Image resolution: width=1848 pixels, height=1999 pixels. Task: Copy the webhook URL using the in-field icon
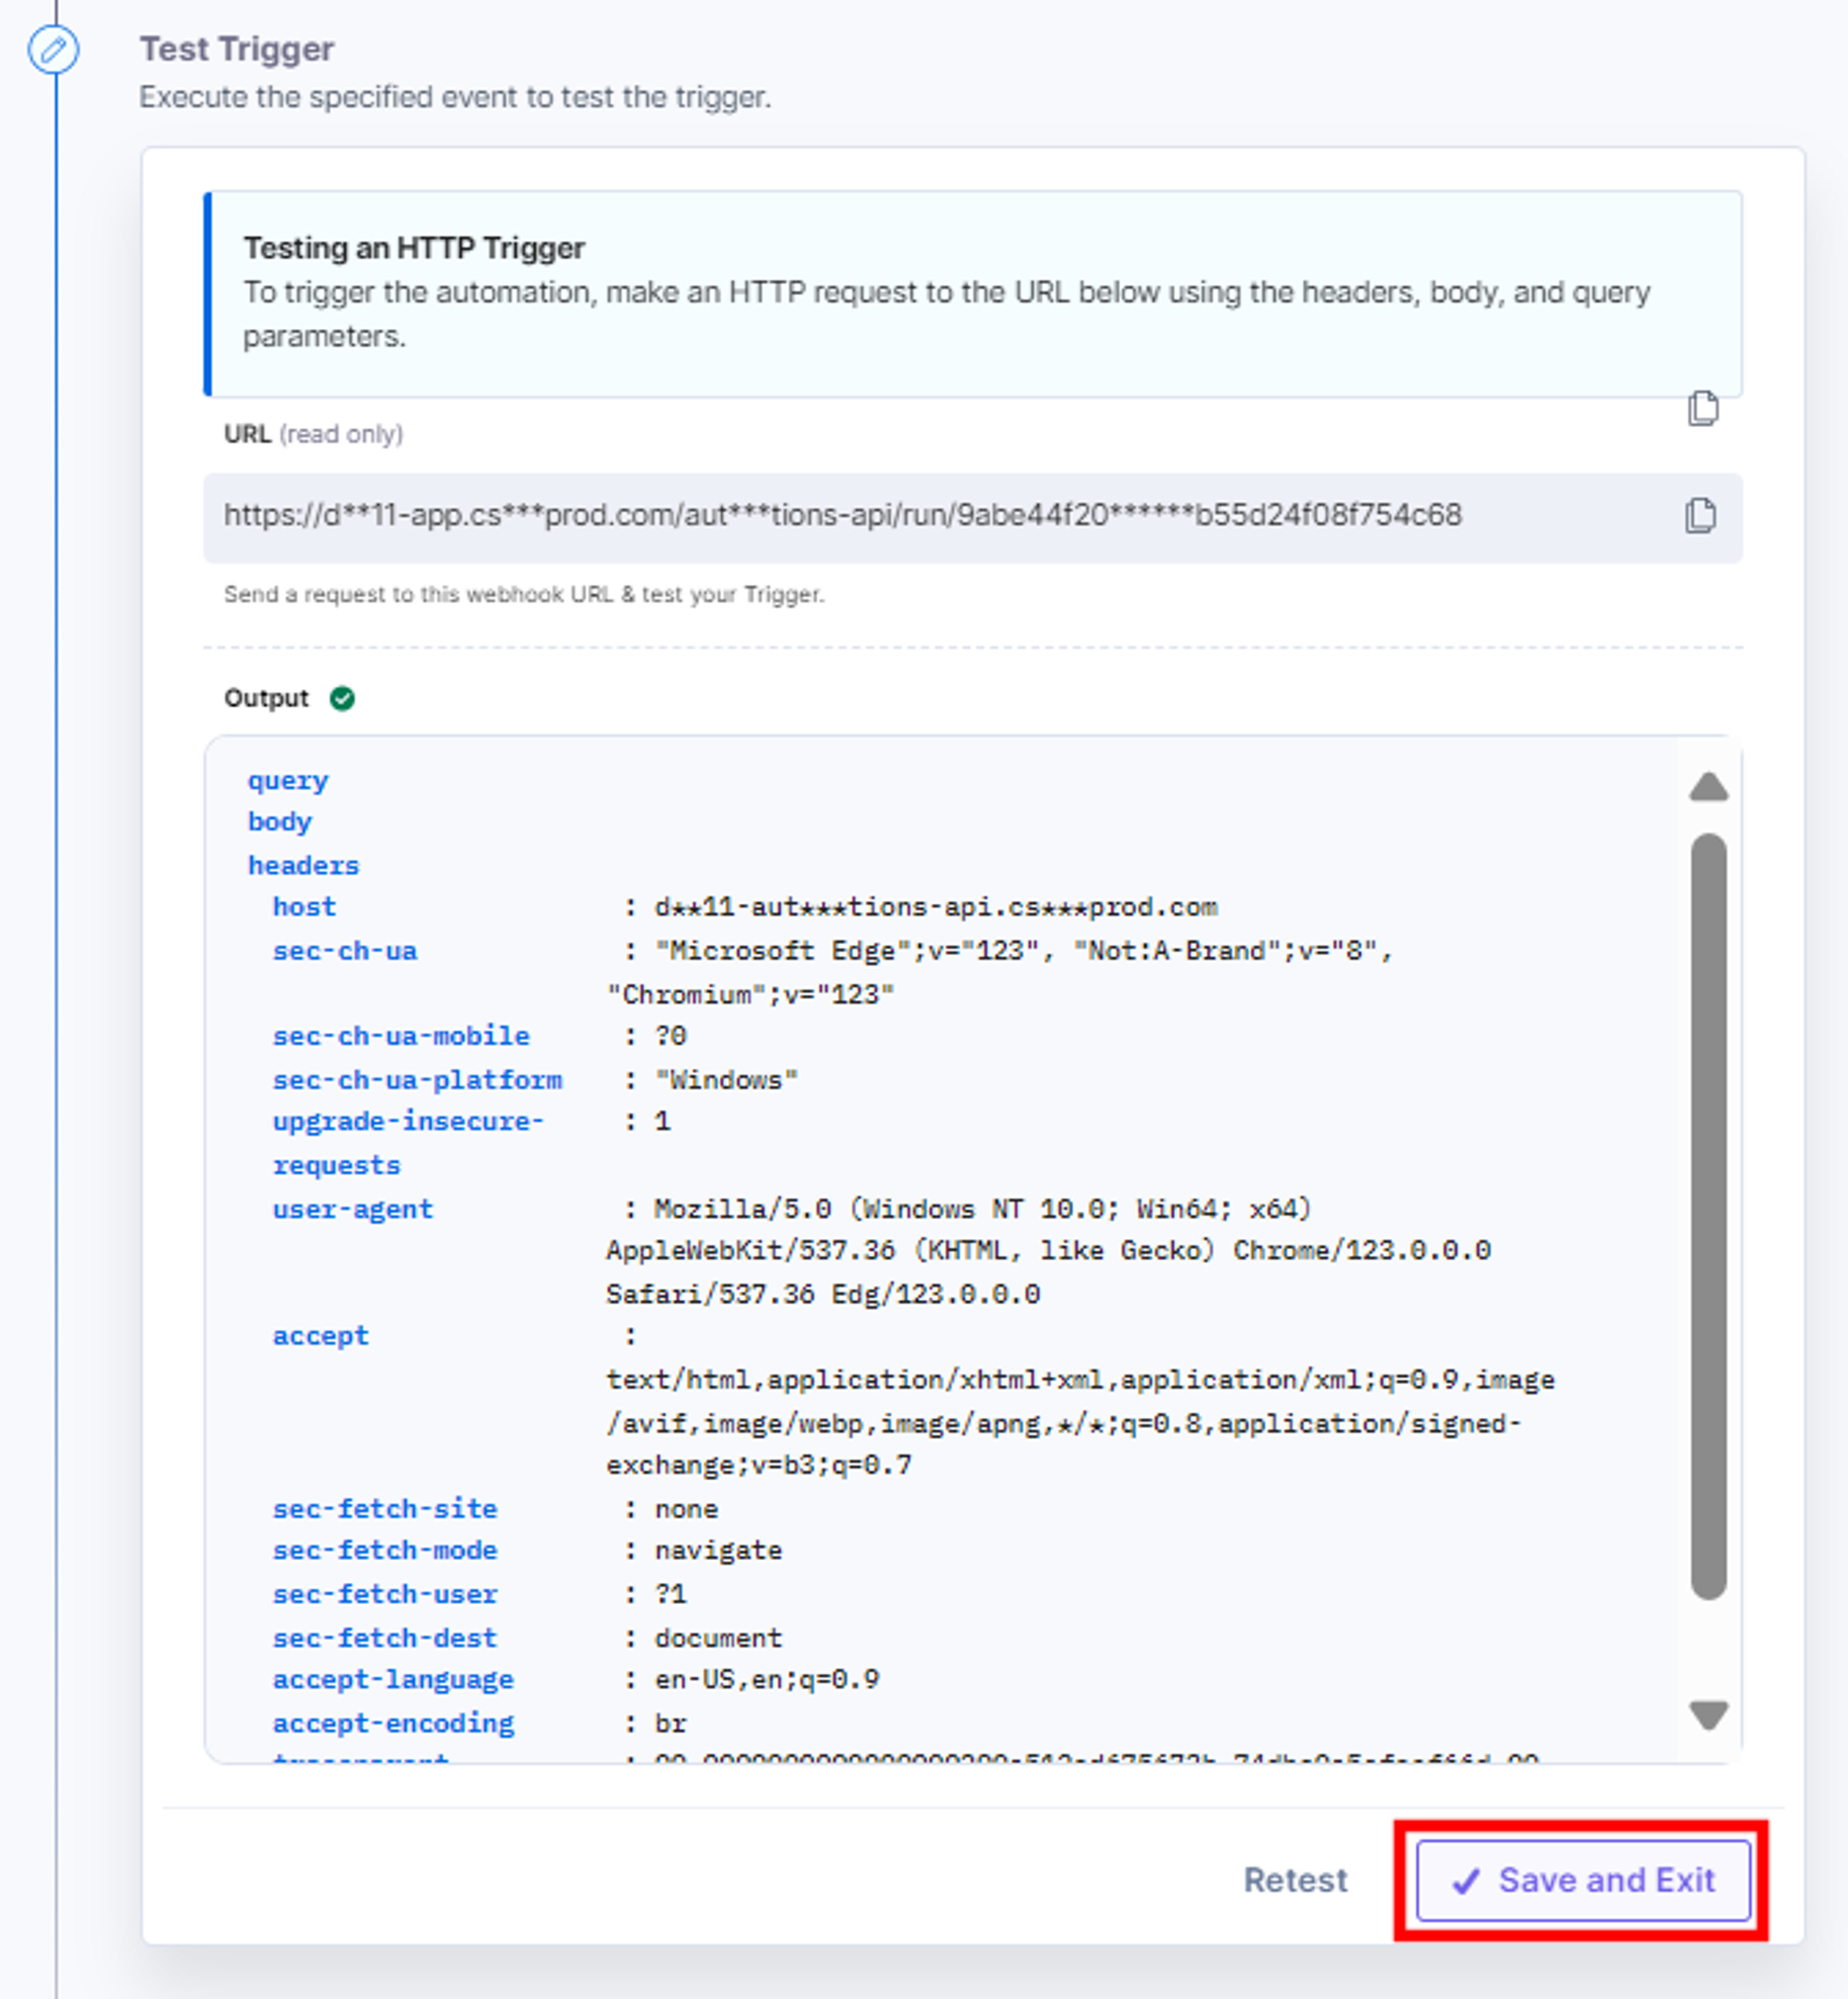pos(1700,515)
